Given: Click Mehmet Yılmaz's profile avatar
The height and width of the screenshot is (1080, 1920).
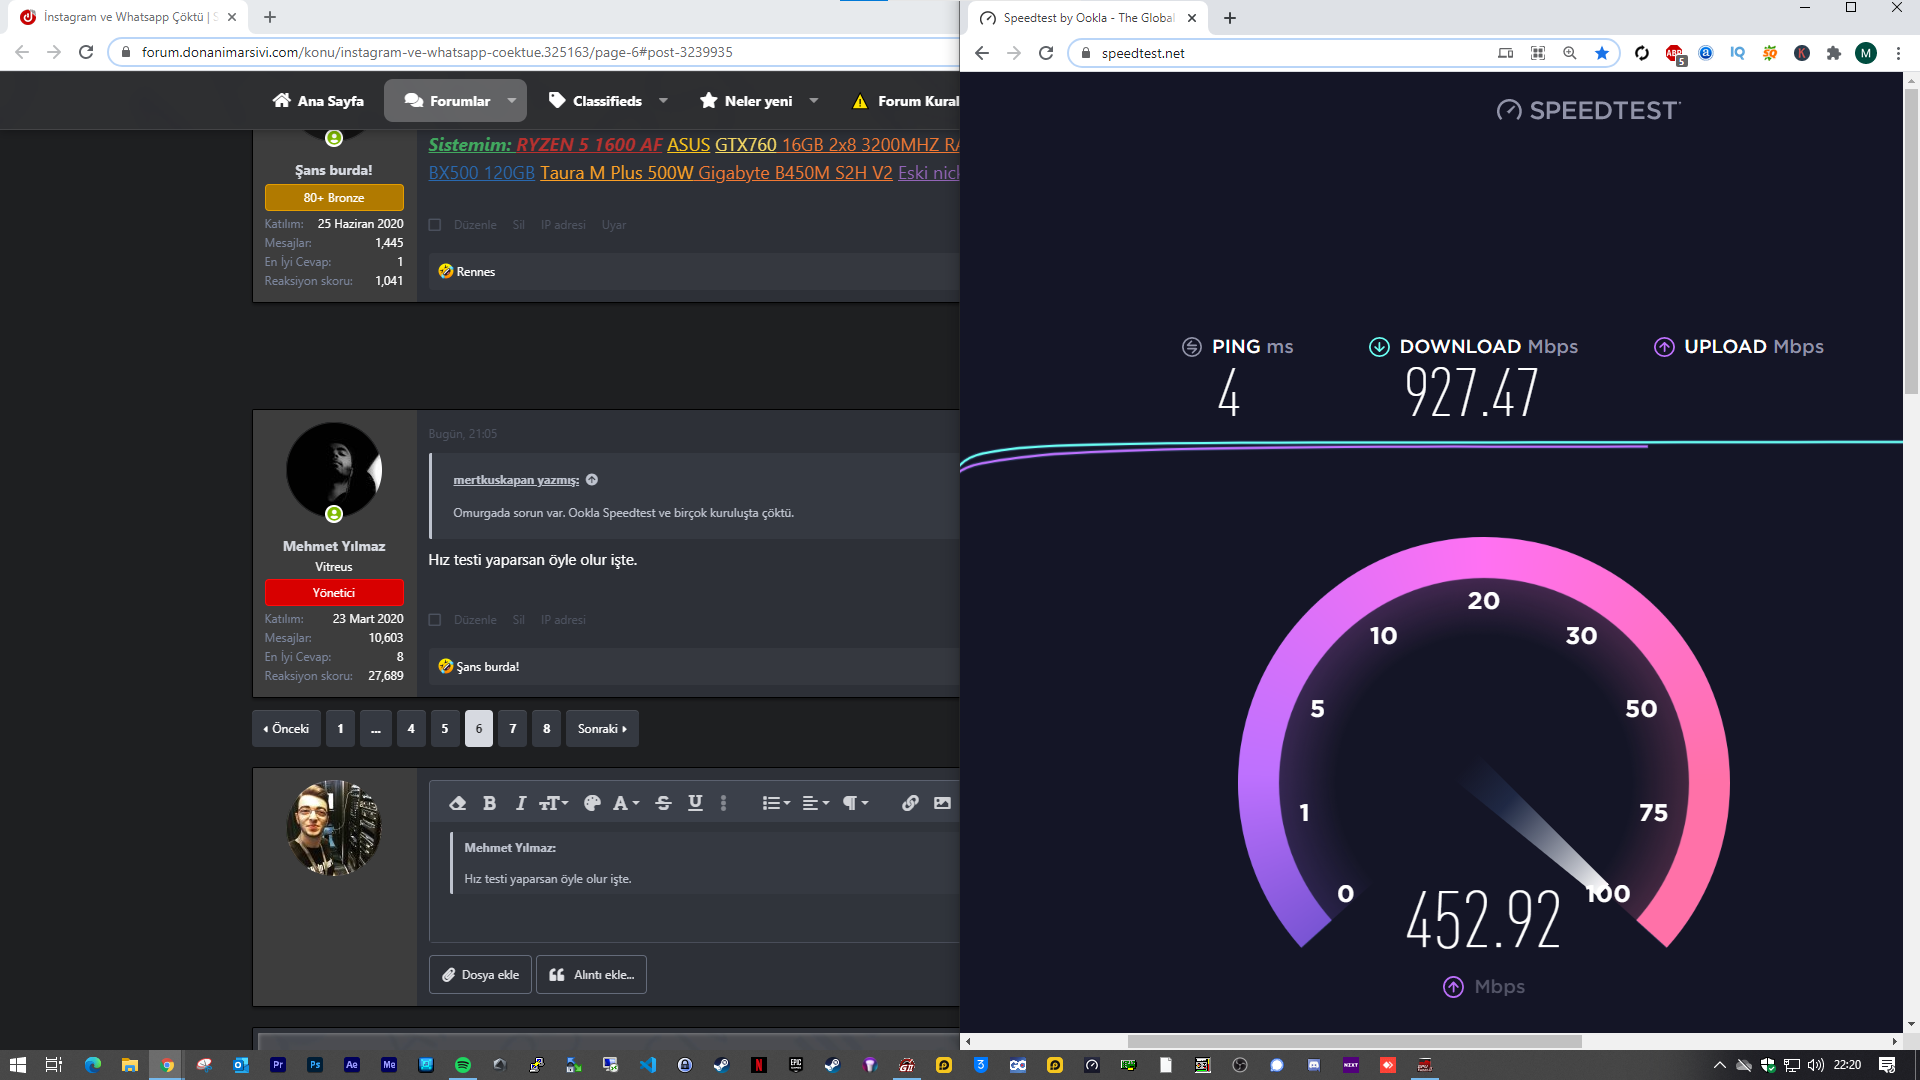Looking at the screenshot, I should pyautogui.click(x=334, y=470).
